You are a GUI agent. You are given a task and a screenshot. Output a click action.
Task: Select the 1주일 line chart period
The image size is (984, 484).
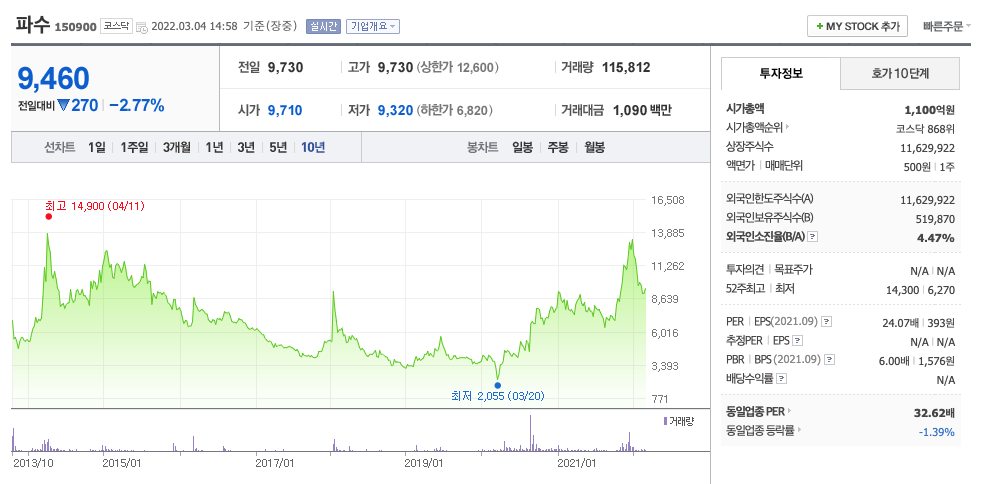(x=134, y=148)
